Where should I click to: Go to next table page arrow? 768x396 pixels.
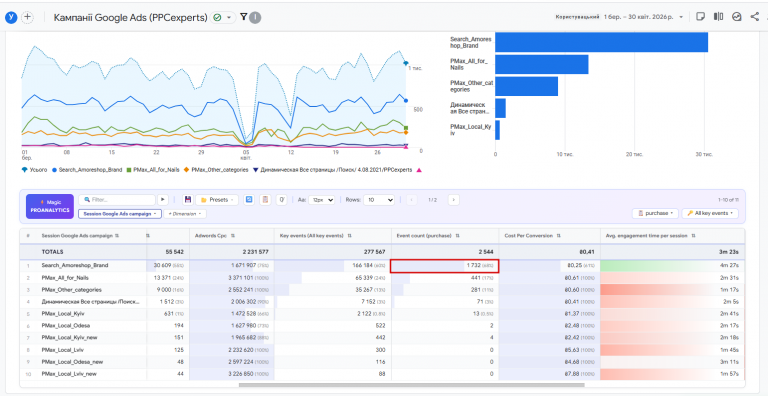coord(454,199)
